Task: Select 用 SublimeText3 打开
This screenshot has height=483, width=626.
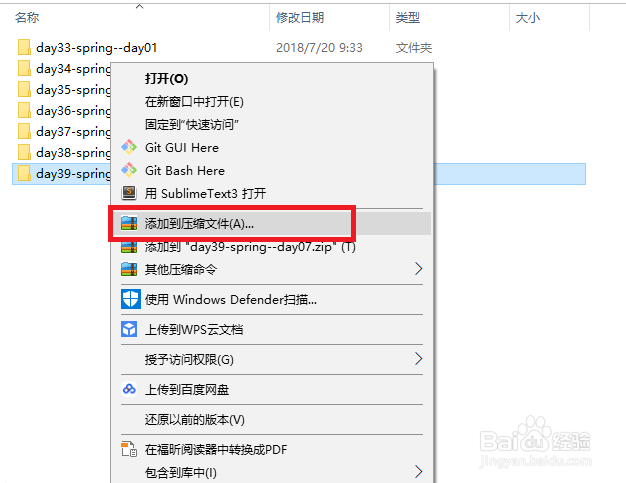Action: click(205, 194)
